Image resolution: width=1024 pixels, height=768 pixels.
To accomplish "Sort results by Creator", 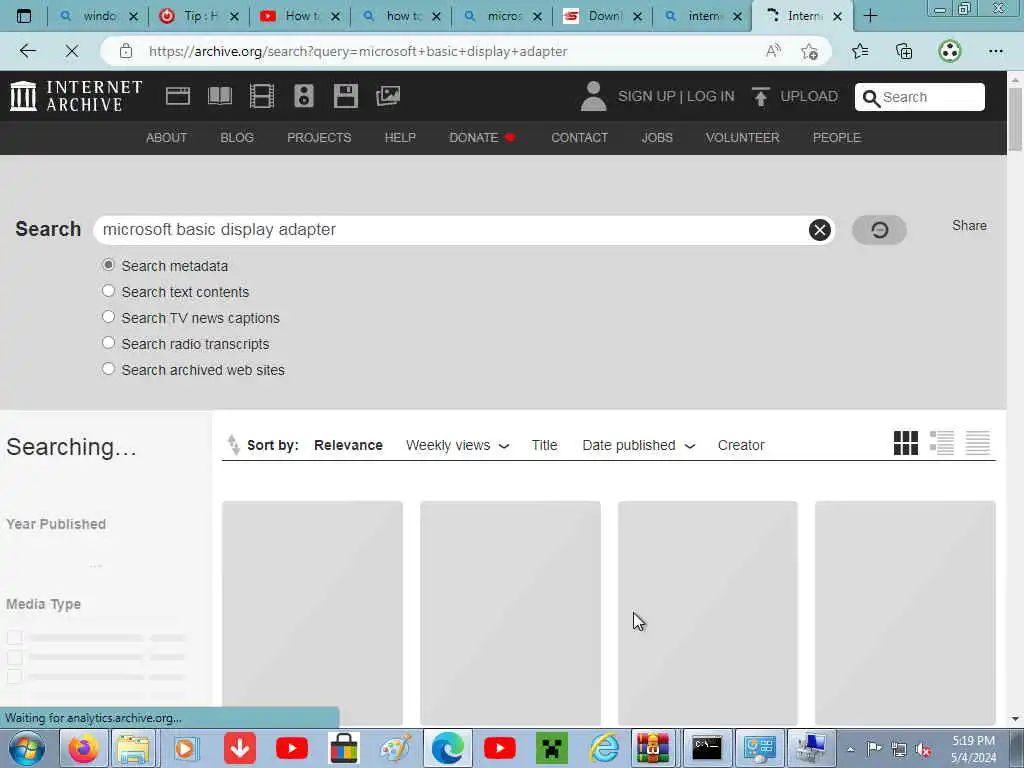I will point(741,445).
